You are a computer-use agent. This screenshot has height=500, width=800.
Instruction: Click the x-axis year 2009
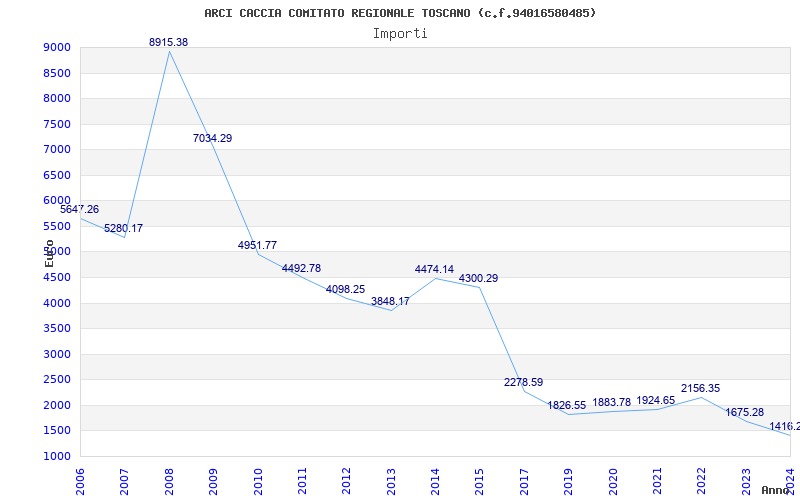coord(213,481)
